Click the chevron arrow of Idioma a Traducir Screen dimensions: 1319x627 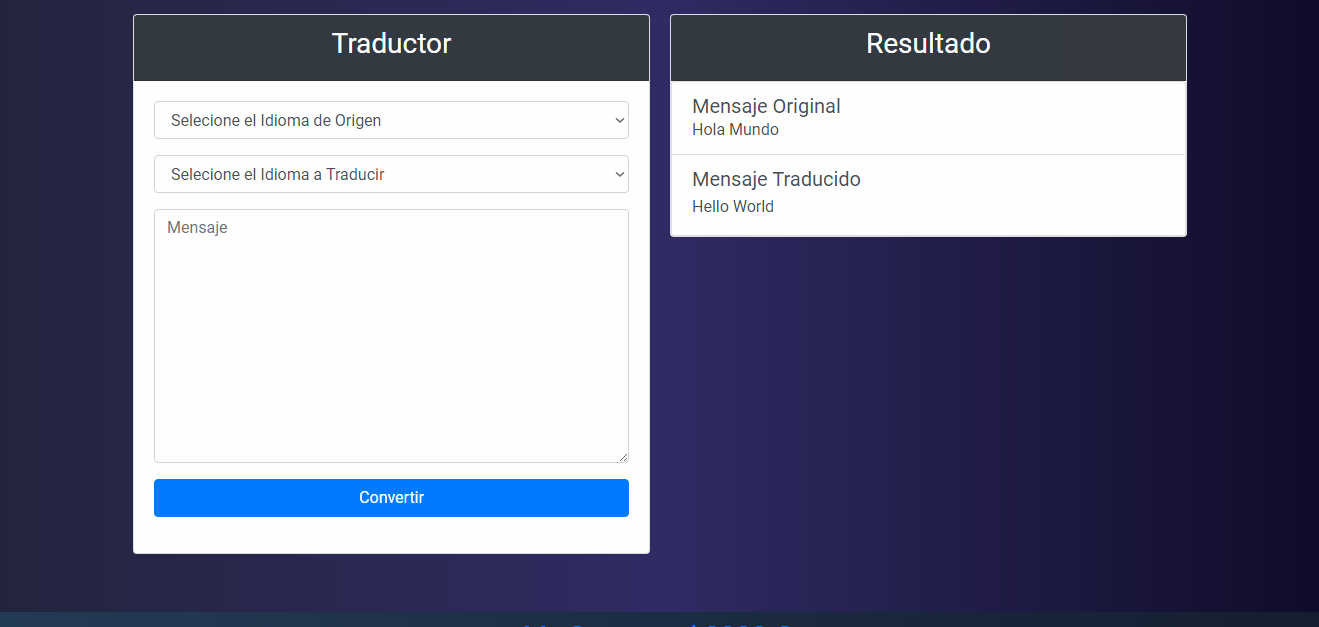(x=619, y=174)
